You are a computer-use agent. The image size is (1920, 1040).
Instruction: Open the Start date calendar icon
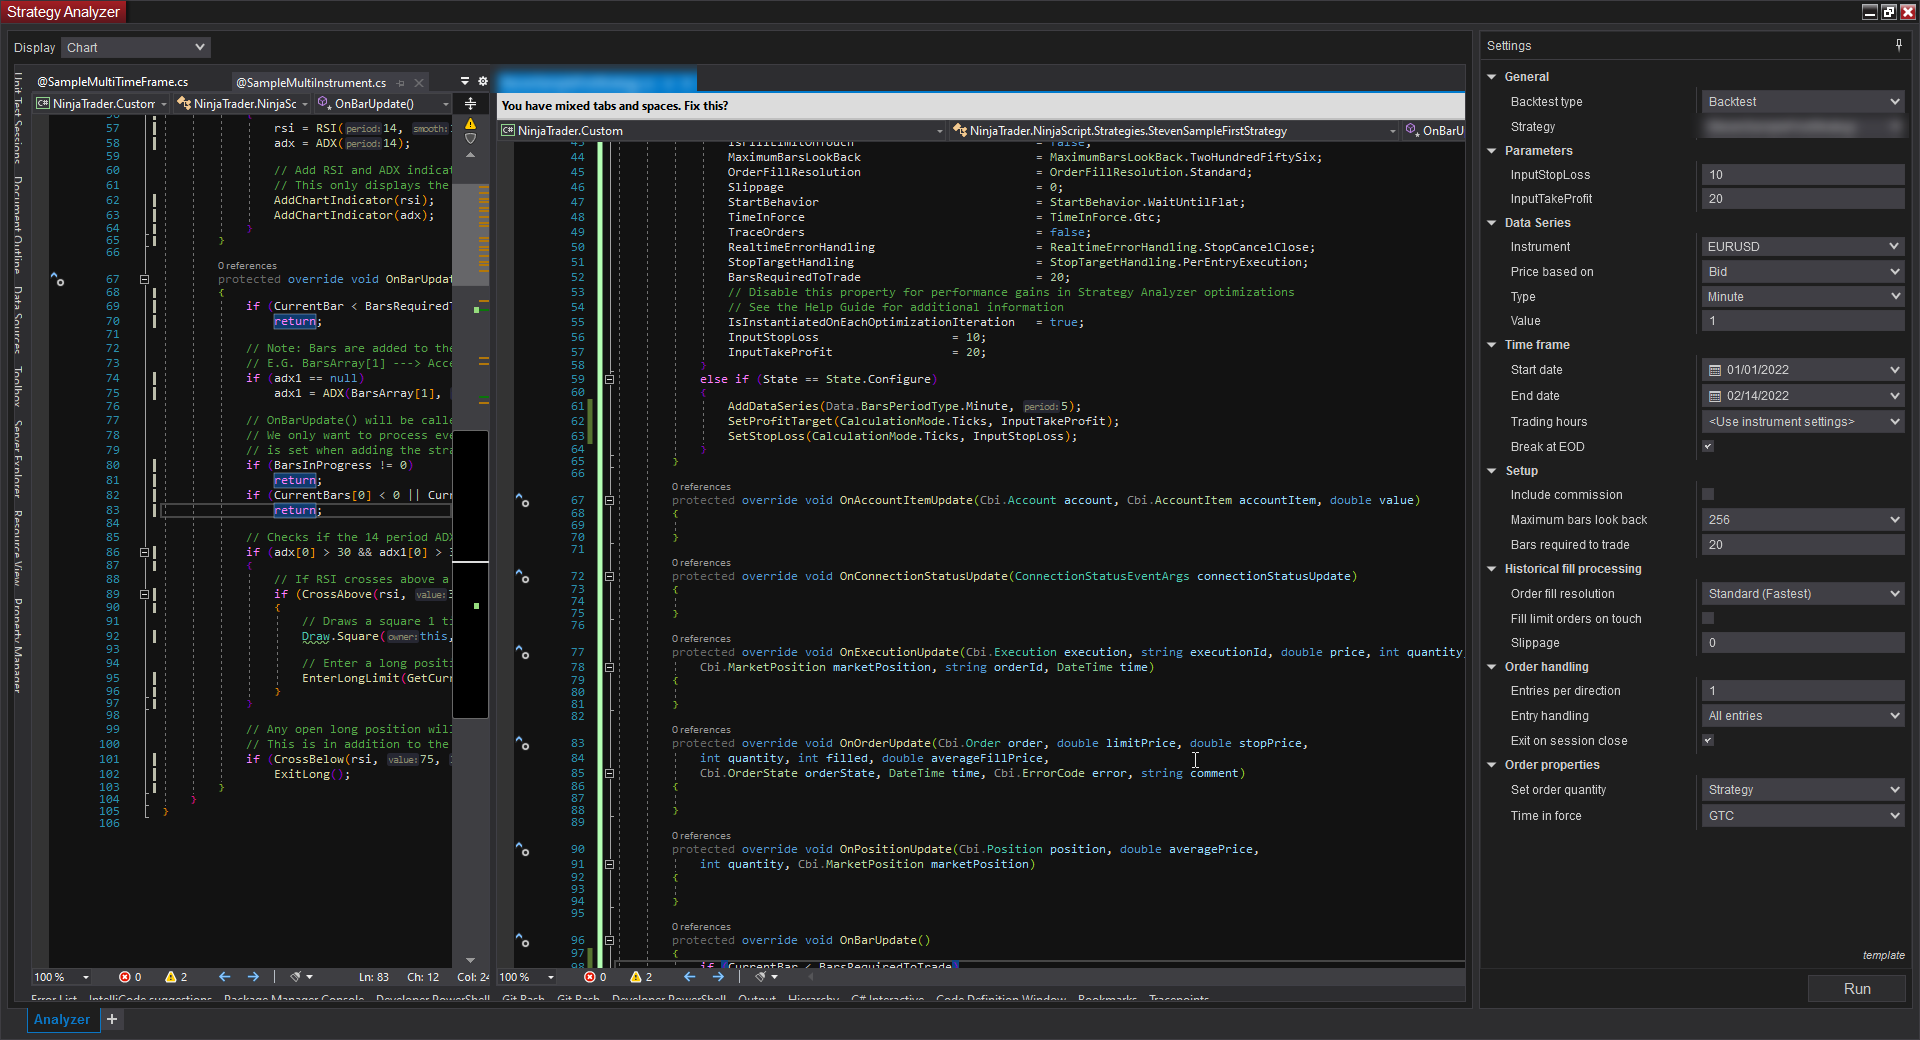click(x=1715, y=370)
